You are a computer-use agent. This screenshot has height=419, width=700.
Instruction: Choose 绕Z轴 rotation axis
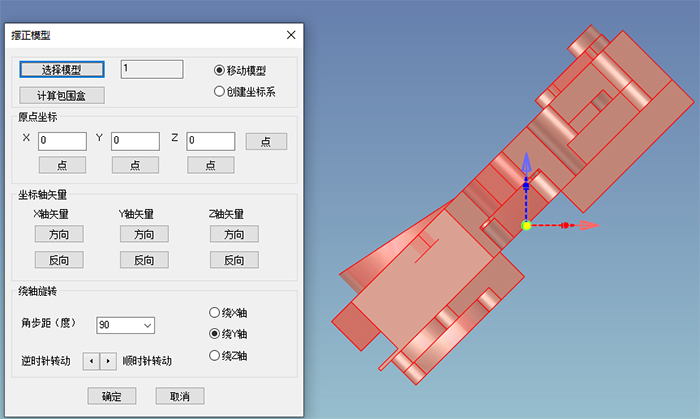(214, 356)
